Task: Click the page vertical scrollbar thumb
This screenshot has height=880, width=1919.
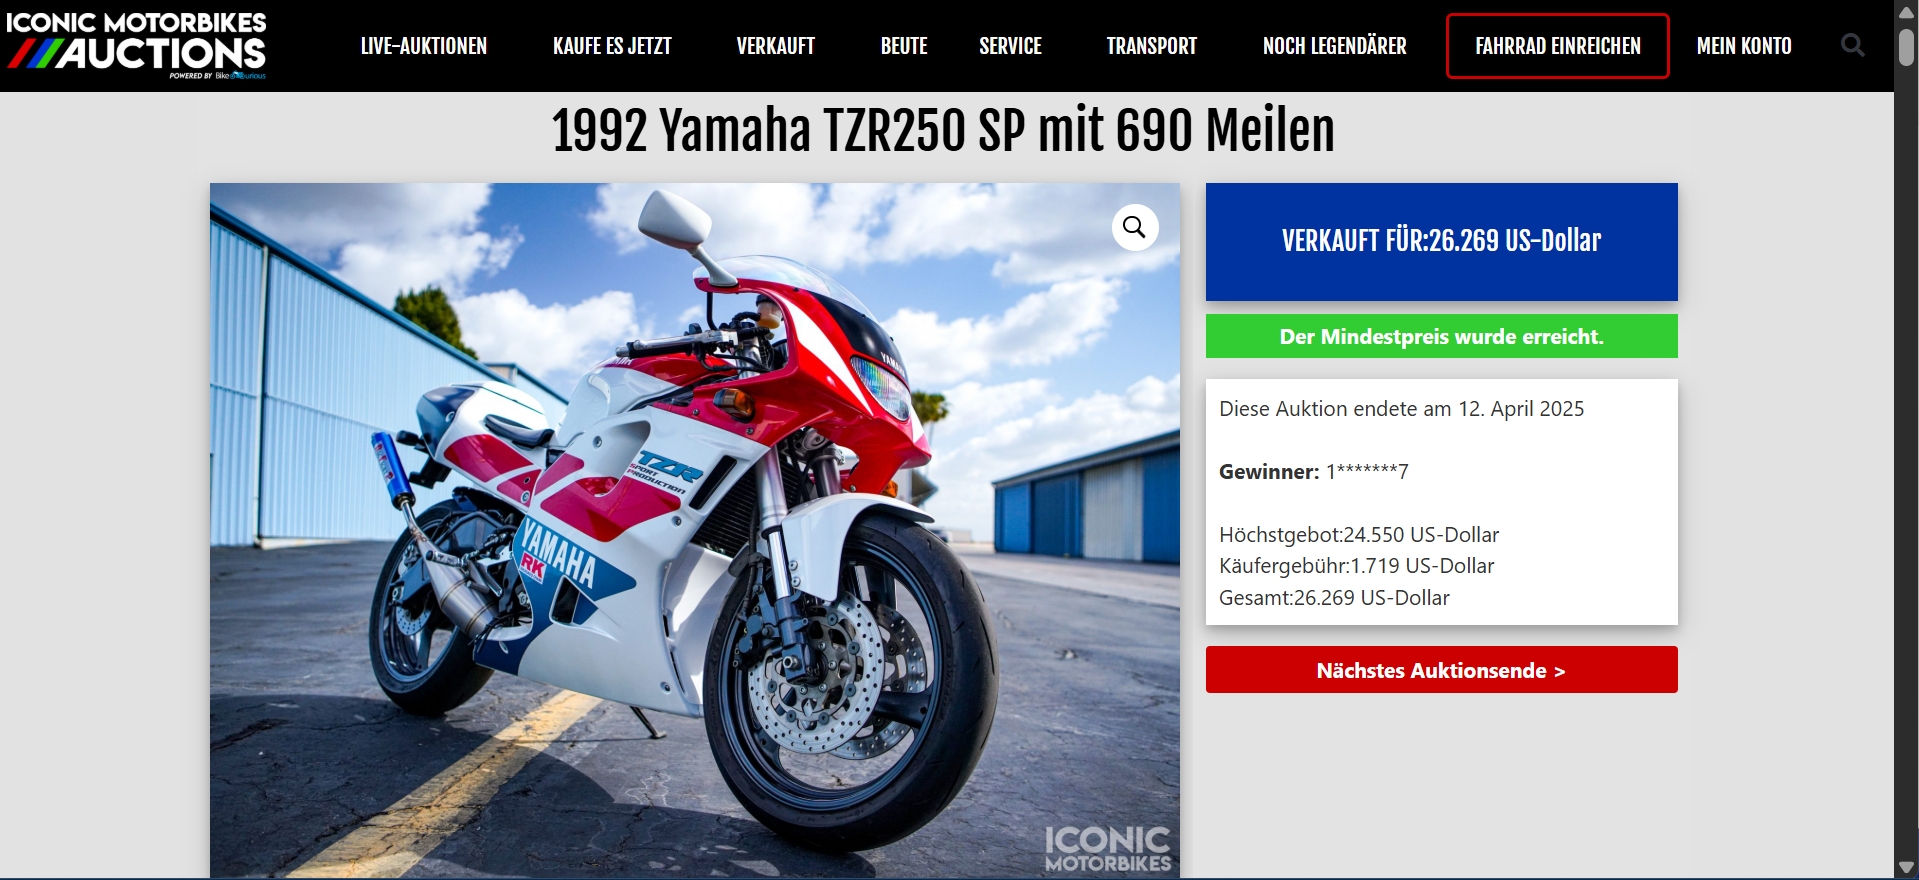Action: tap(1906, 47)
